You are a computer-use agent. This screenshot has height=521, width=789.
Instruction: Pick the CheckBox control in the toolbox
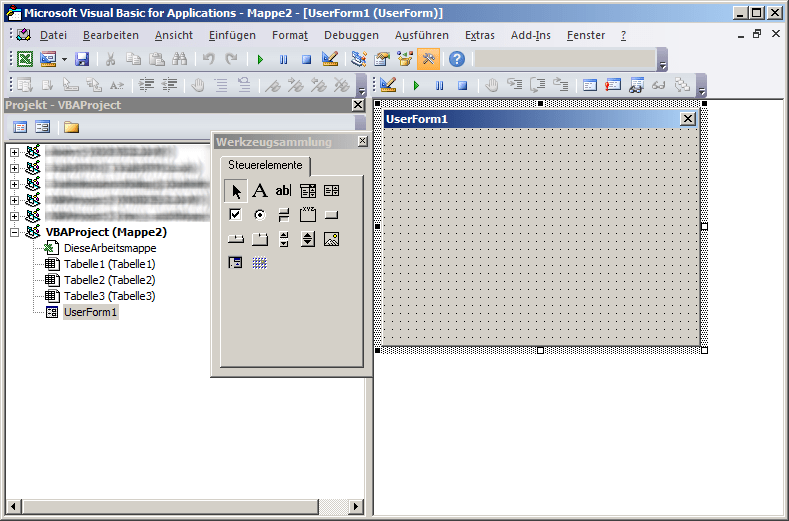[235, 215]
